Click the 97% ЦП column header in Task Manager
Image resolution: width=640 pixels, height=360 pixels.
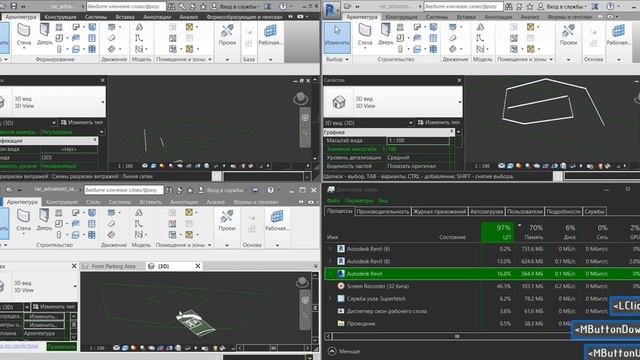pyautogui.click(x=498, y=232)
